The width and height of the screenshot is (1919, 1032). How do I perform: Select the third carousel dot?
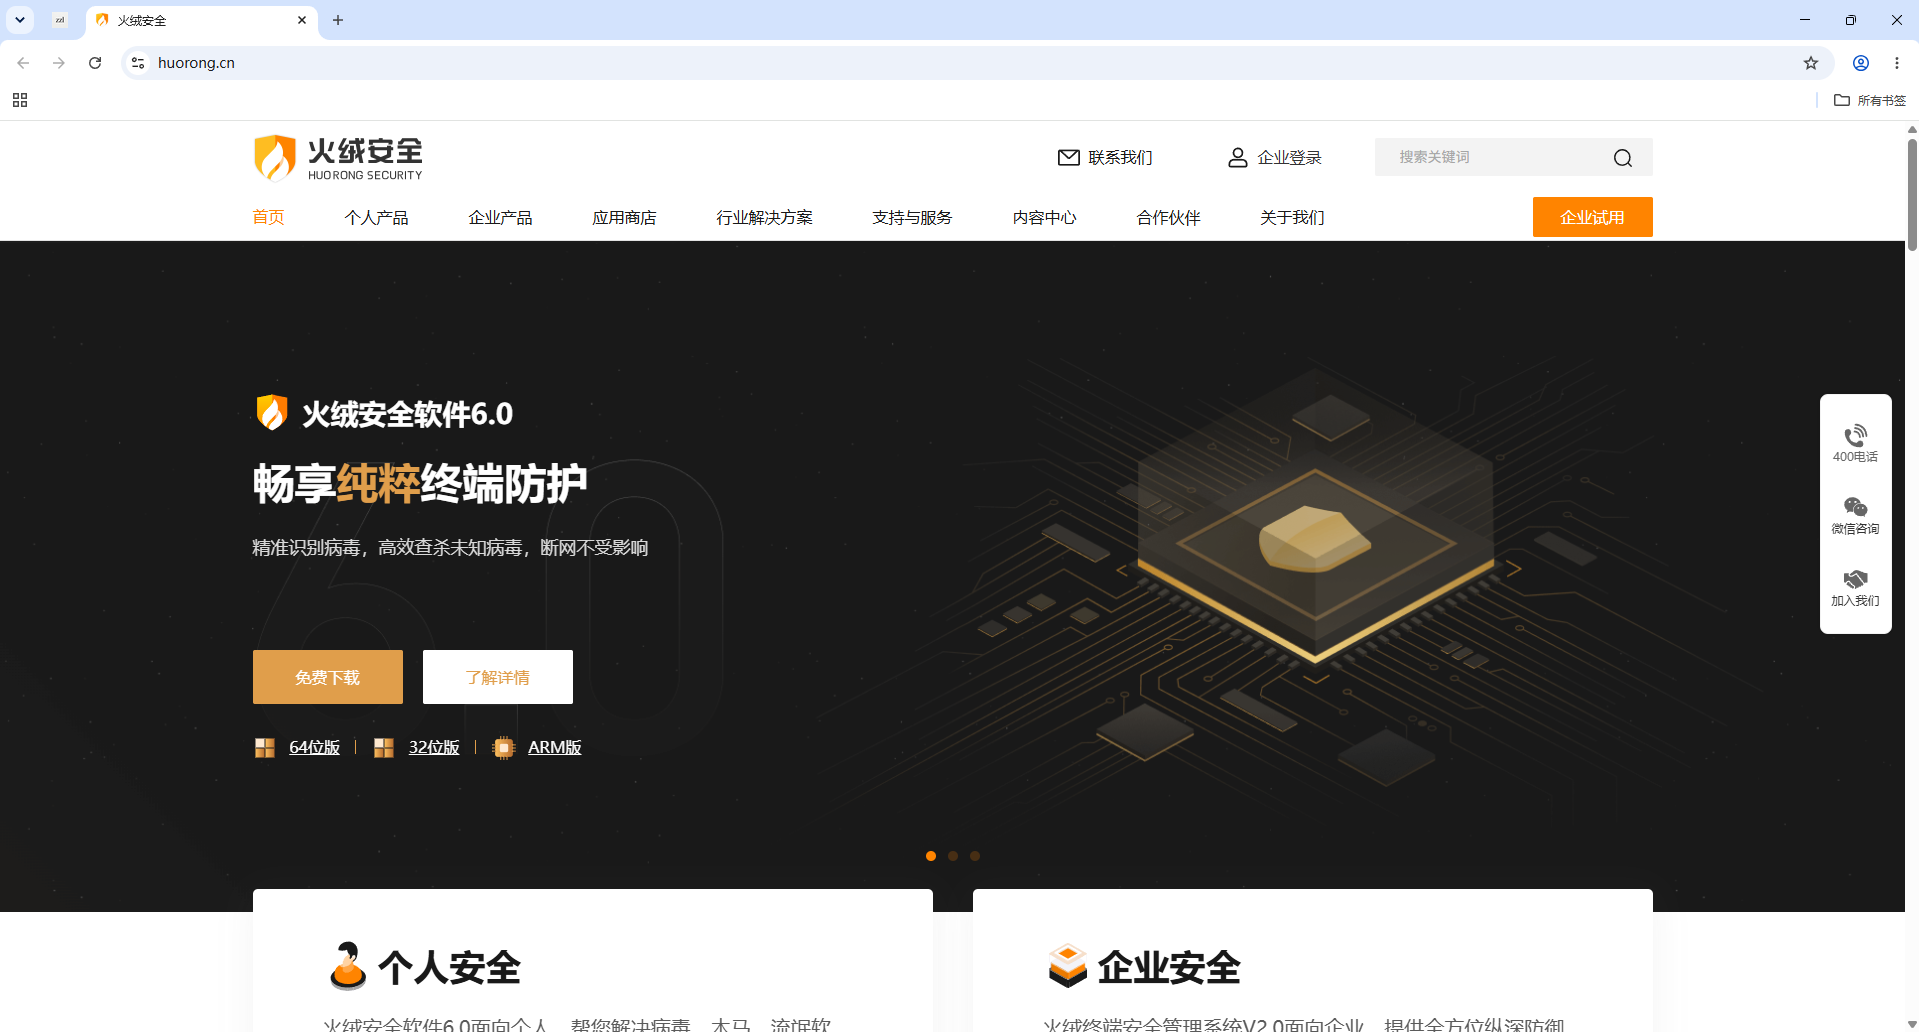coord(975,856)
